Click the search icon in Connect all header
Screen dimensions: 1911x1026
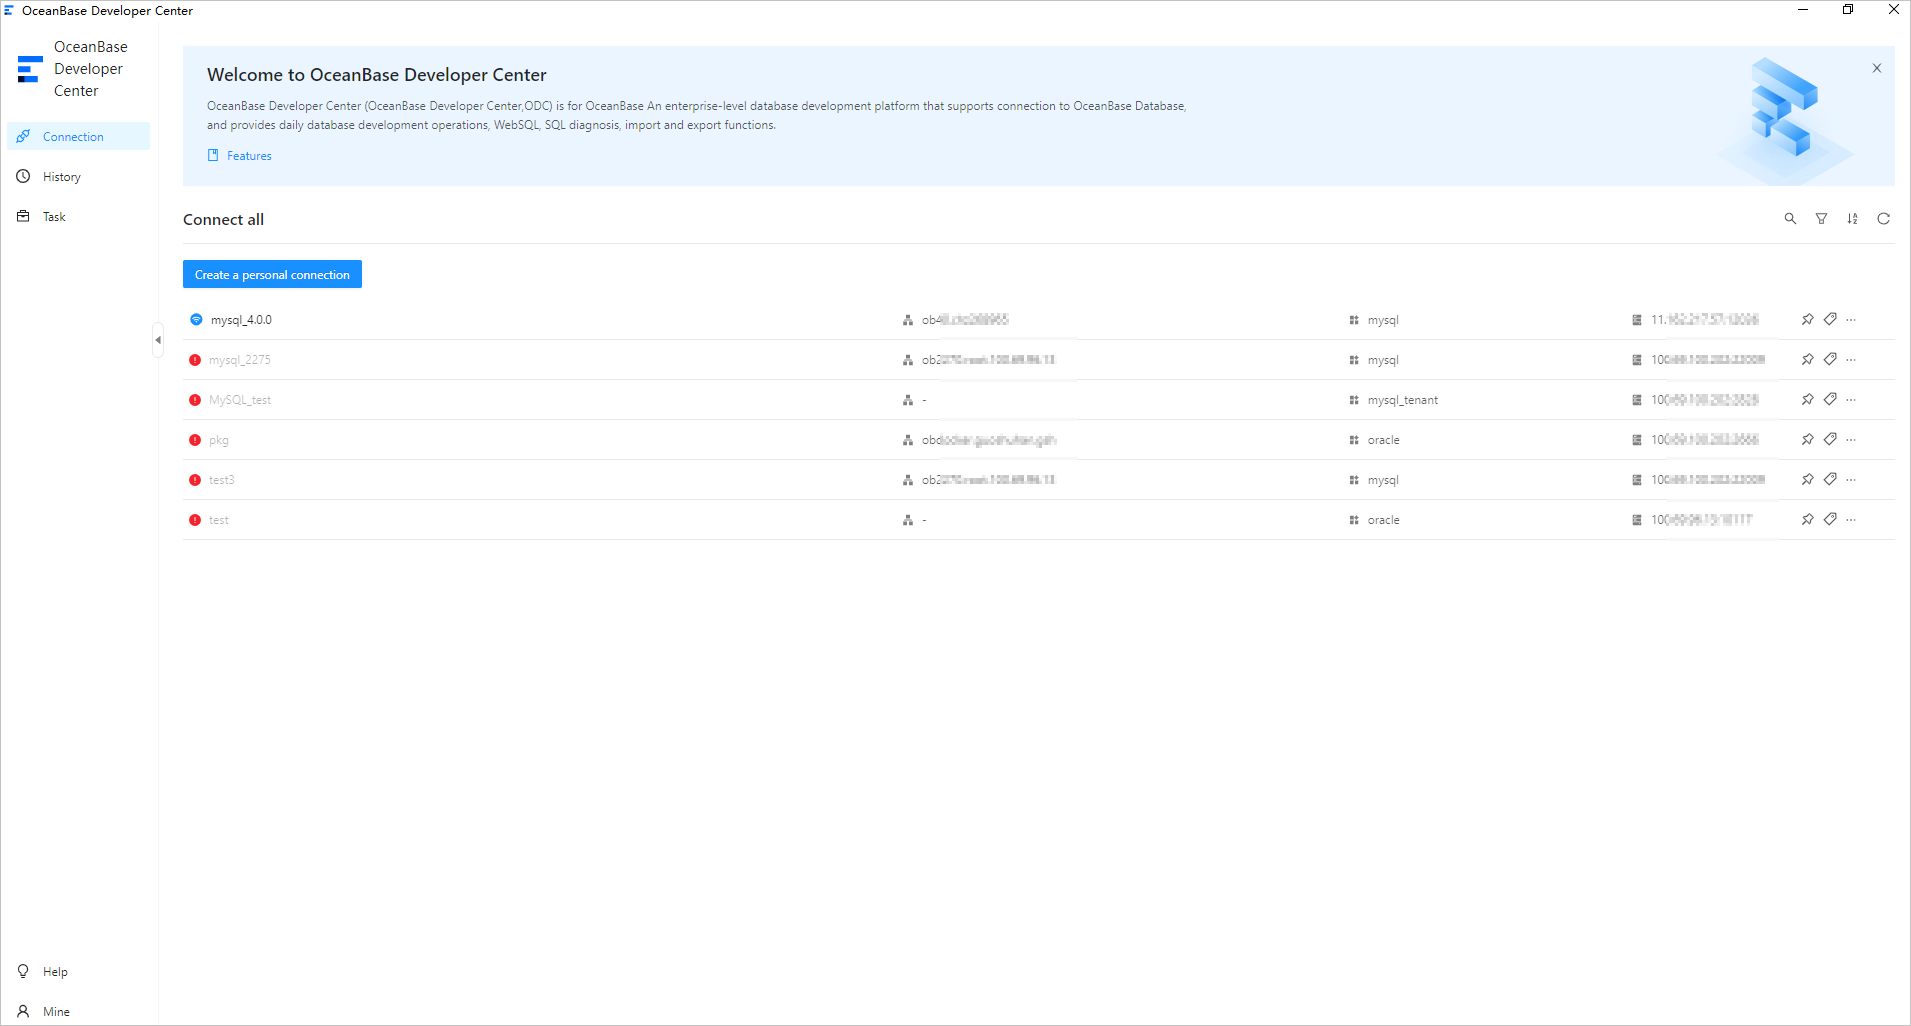tap(1790, 219)
